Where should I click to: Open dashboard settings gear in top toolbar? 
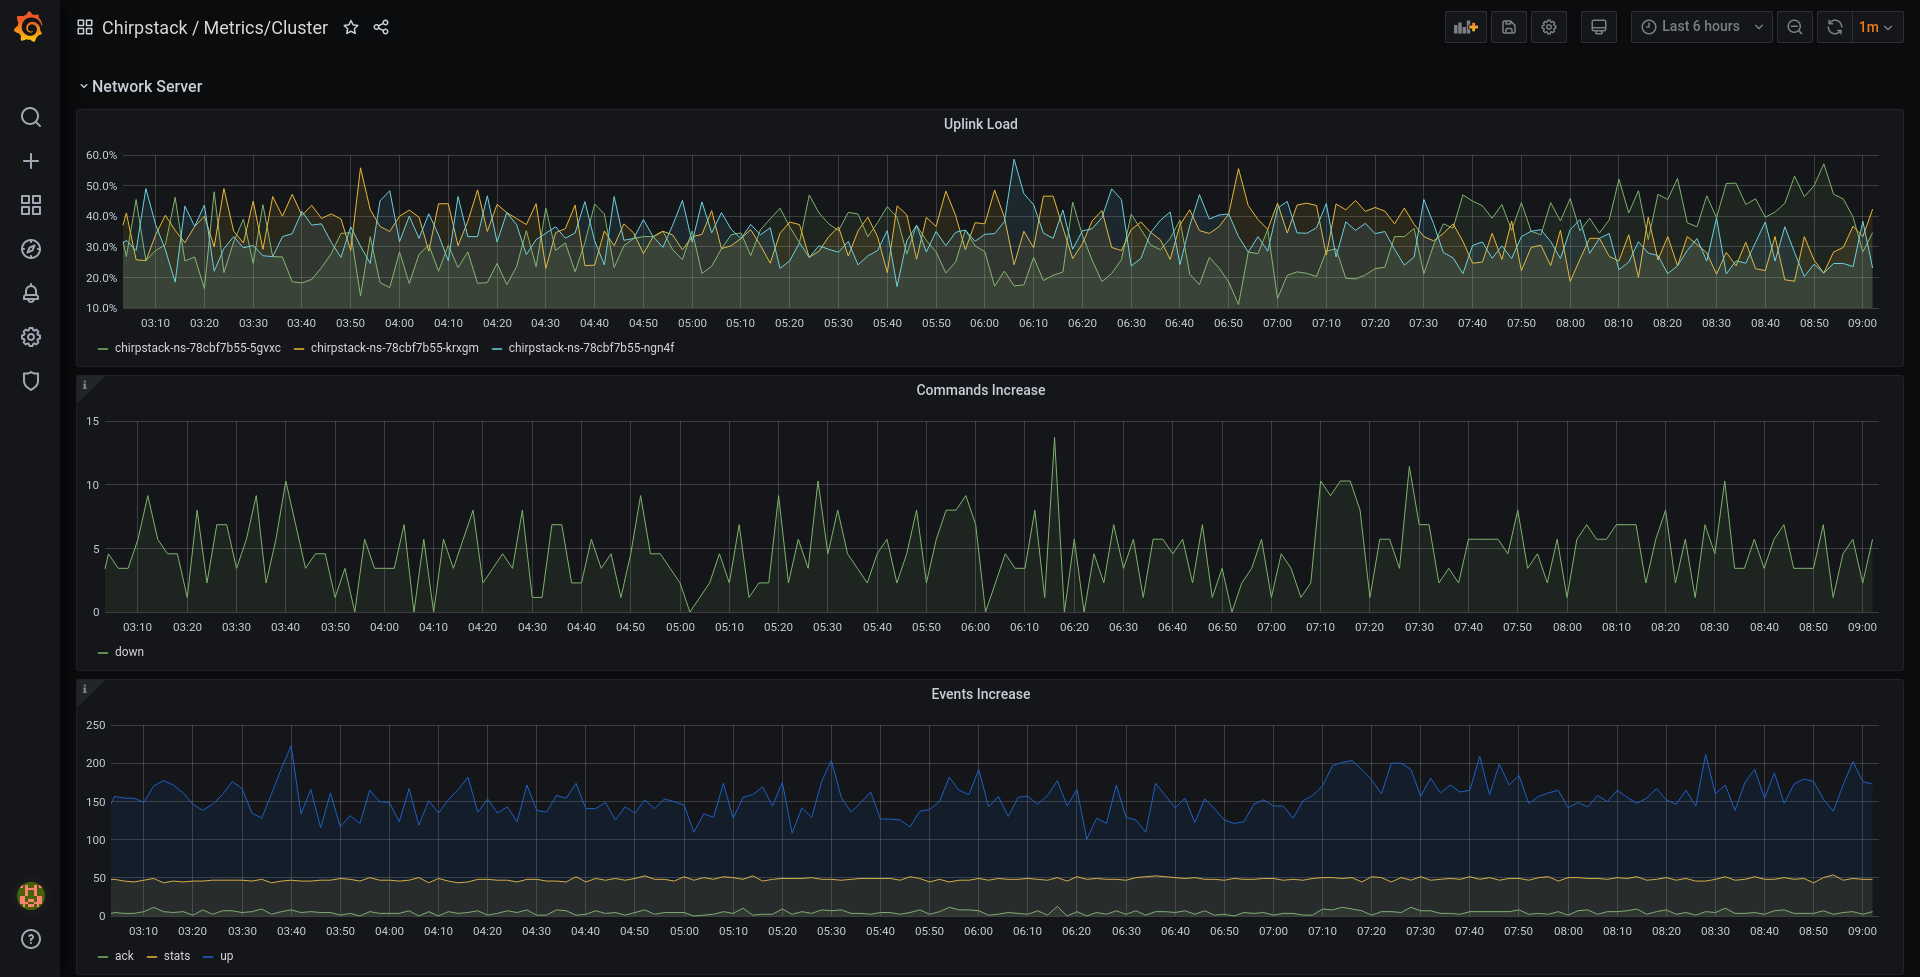(x=1549, y=27)
